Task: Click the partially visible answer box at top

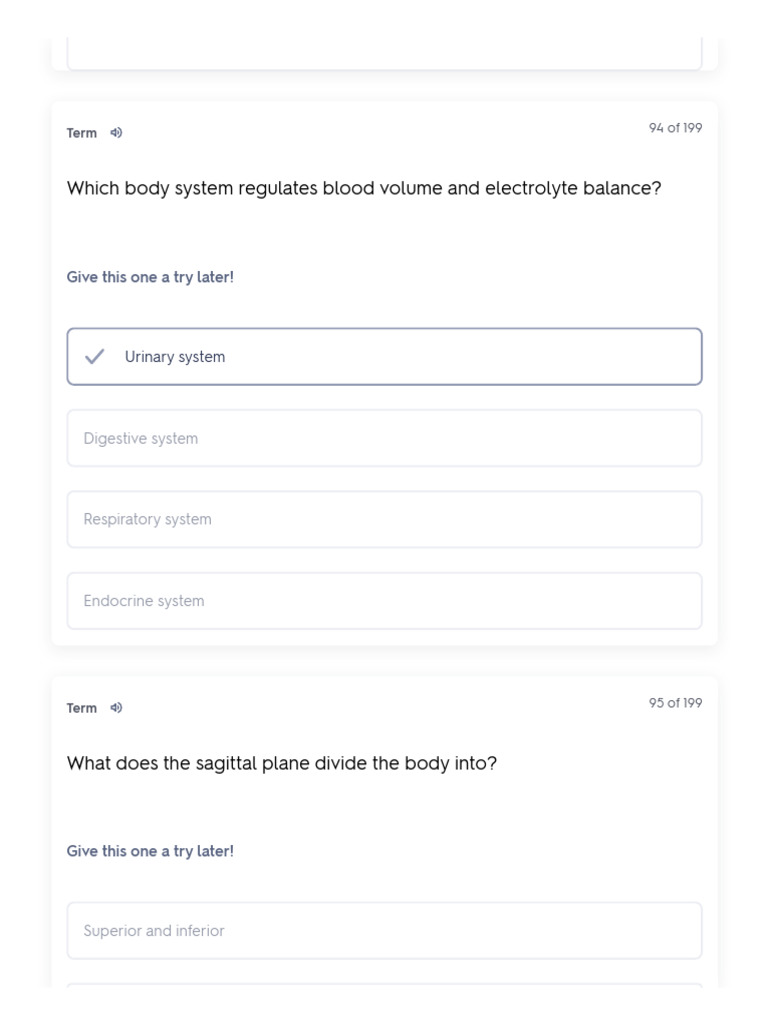Action: point(384,53)
